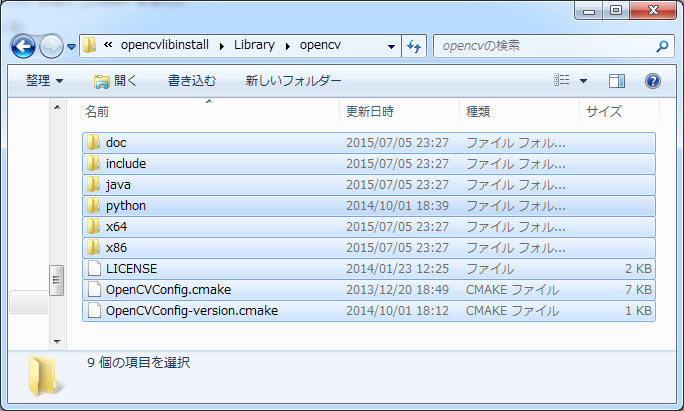This screenshot has height=411, width=684.
Task: Open help with the question mark icon
Action: click(653, 81)
